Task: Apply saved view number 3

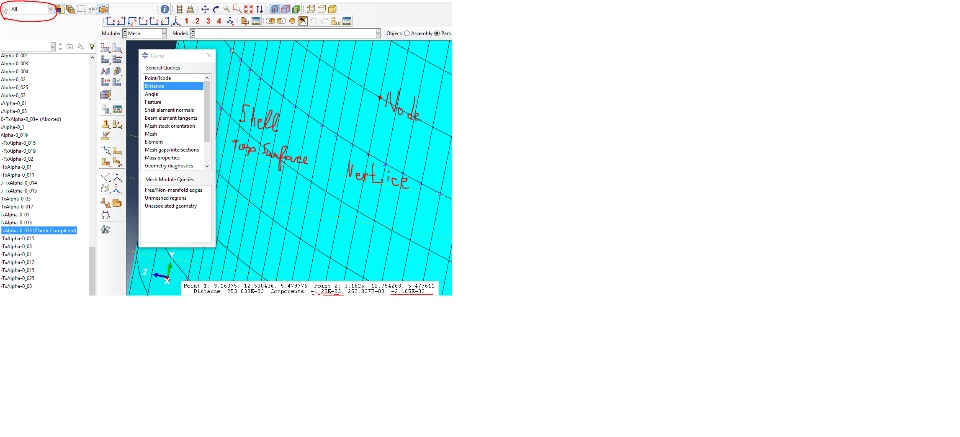Action: tap(208, 21)
